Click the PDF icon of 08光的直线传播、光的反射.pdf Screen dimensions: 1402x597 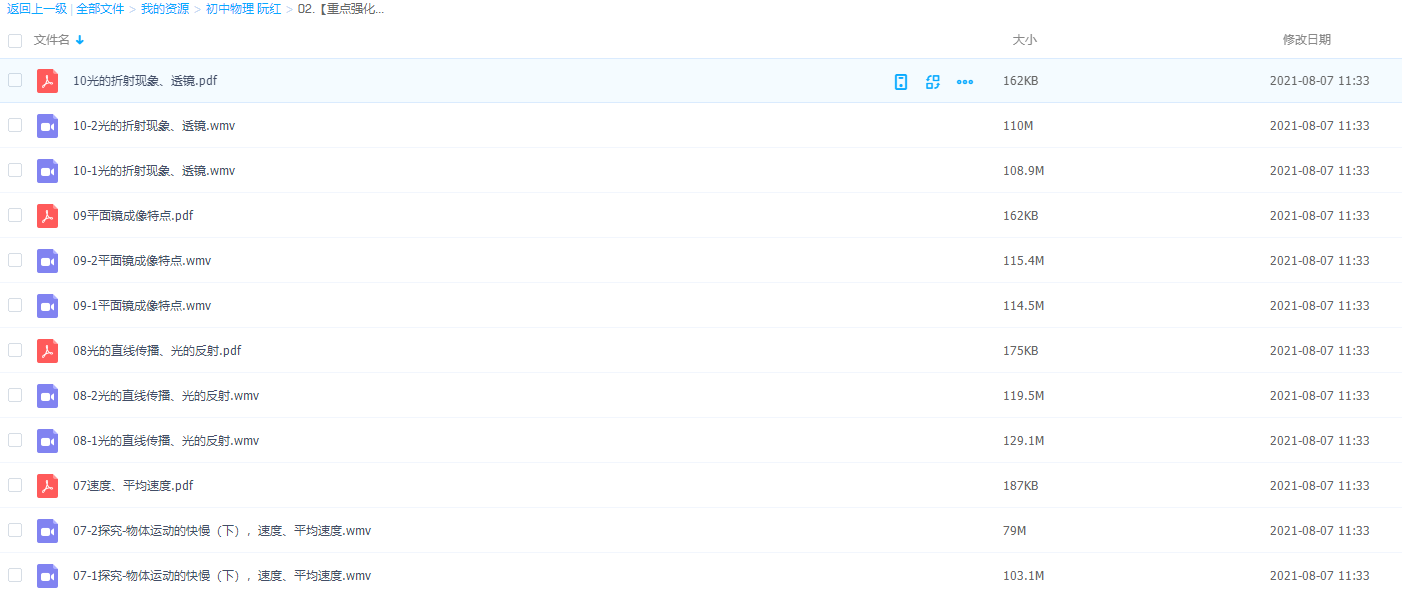47,351
